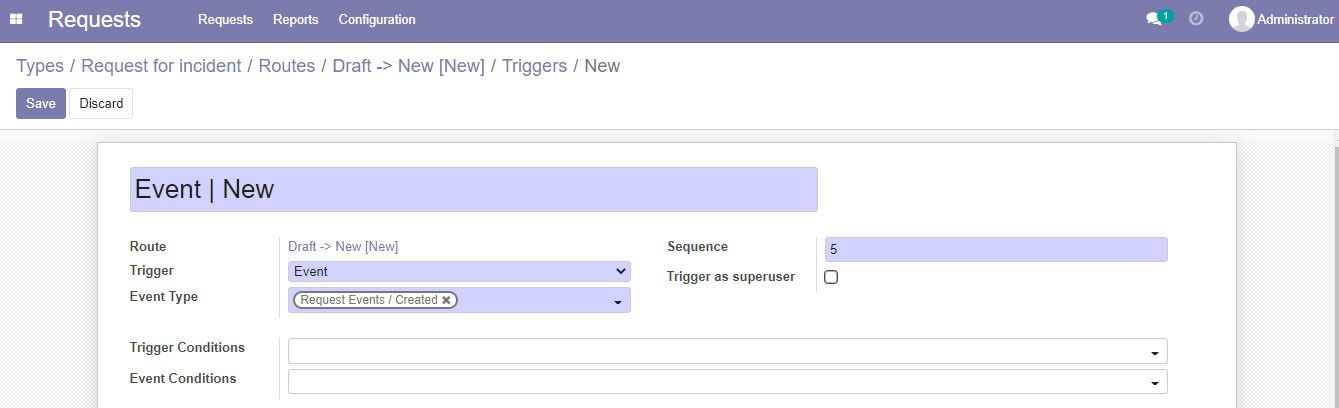Expand the Event Type dropdown arrow
This screenshot has width=1339, height=408.
tap(617, 301)
